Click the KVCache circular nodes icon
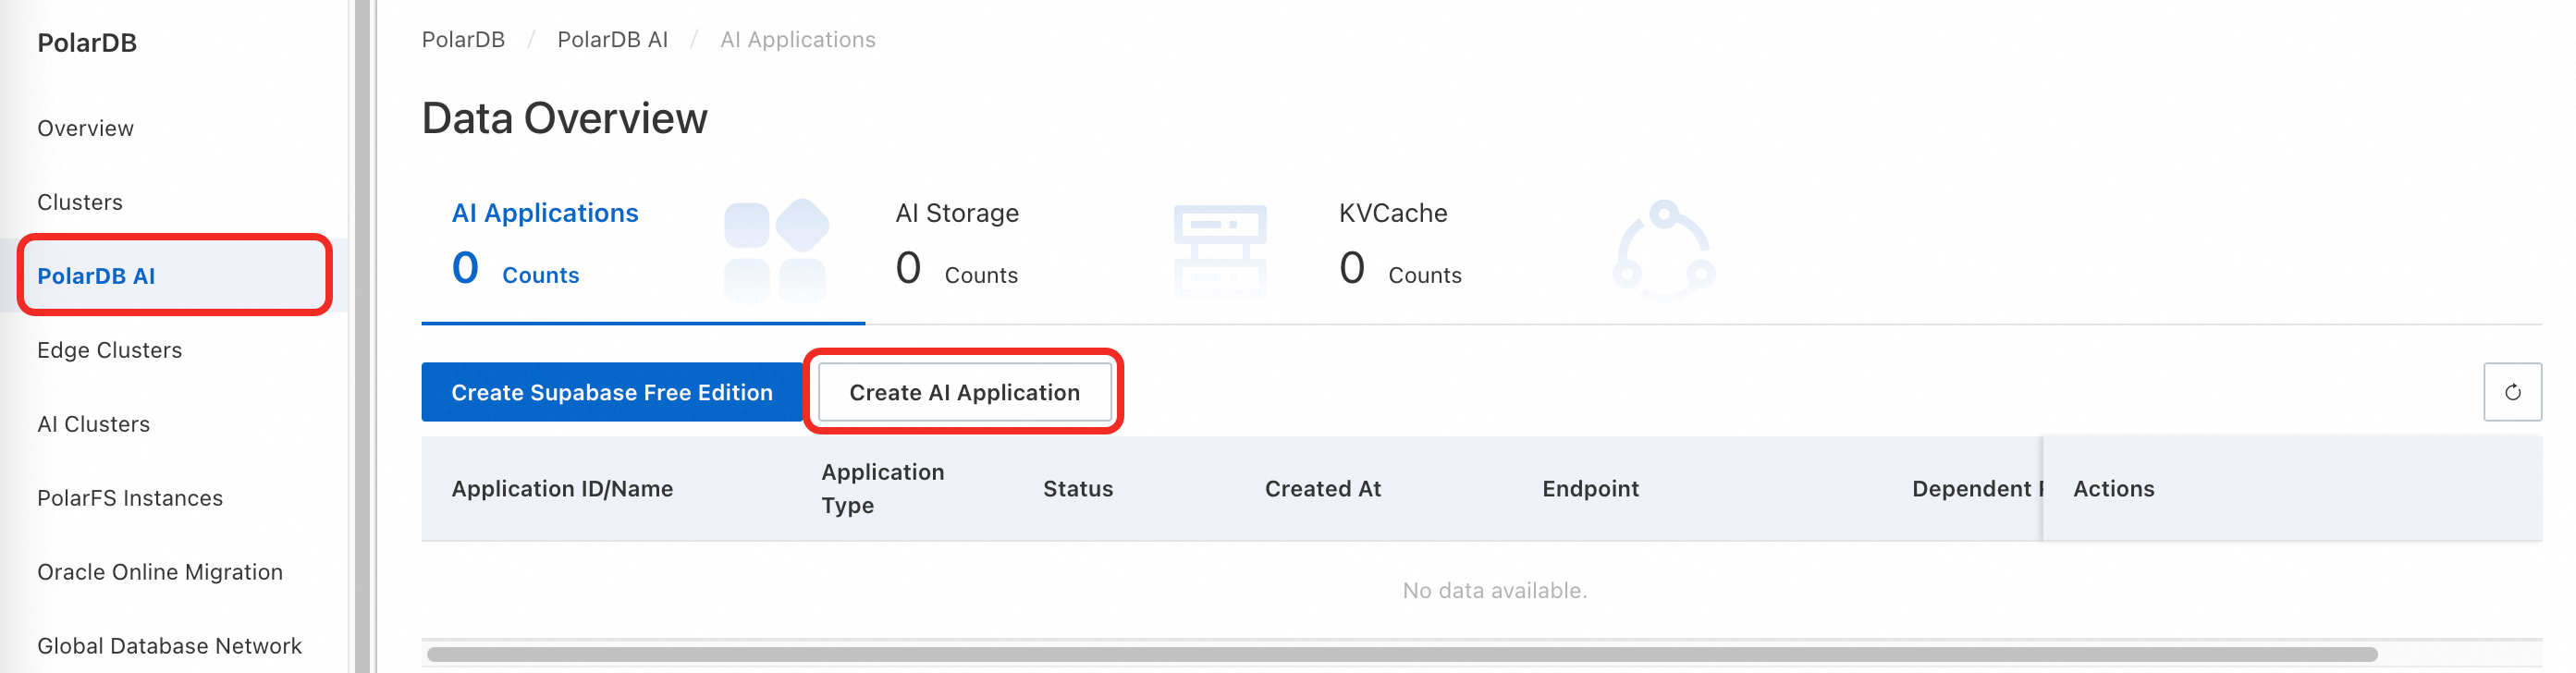The image size is (2576, 673). coord(1664,251)
